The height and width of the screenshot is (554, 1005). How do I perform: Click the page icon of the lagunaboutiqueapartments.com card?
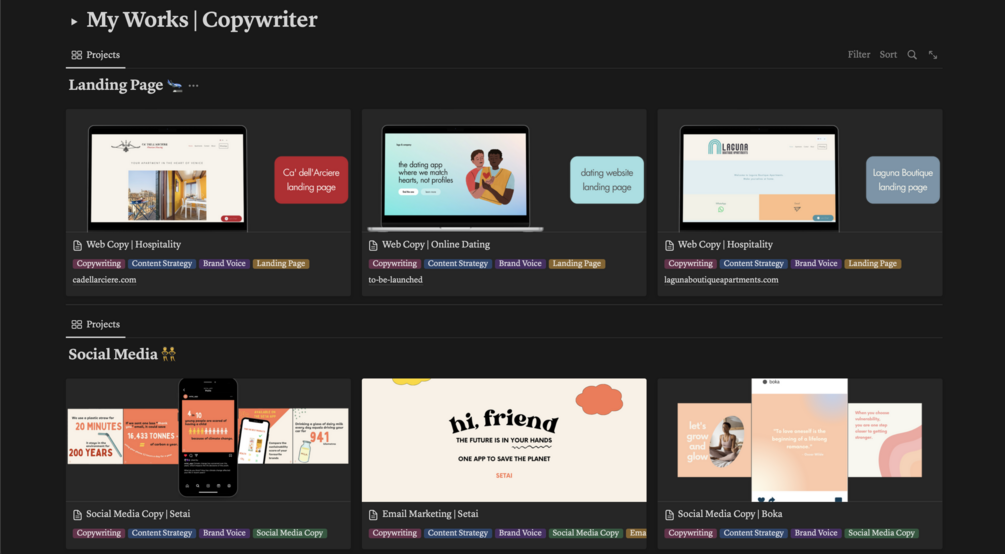click(669, 246)
